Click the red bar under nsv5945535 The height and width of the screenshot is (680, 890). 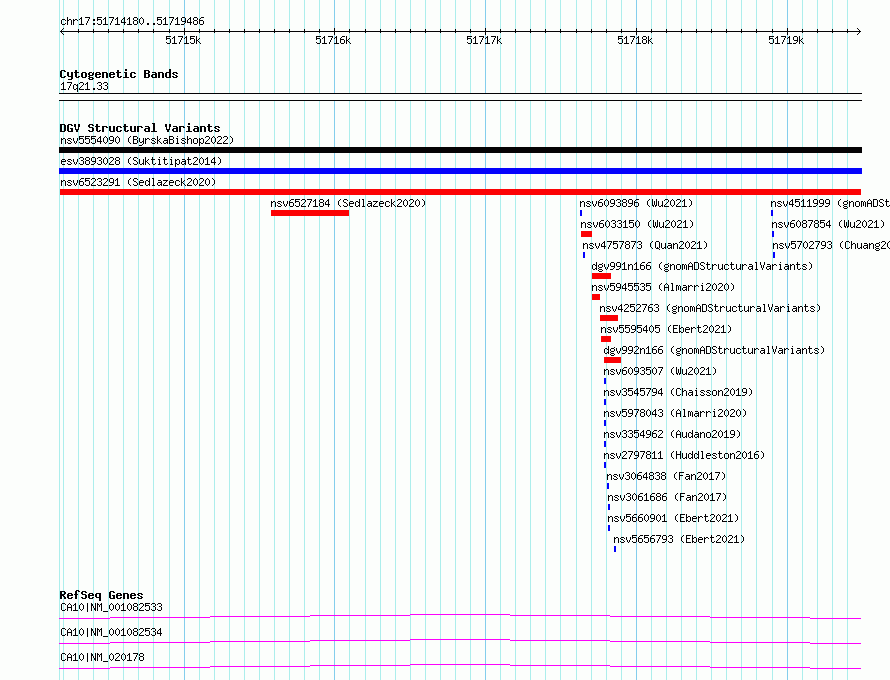pyautogui.click(x=596, y=297)
